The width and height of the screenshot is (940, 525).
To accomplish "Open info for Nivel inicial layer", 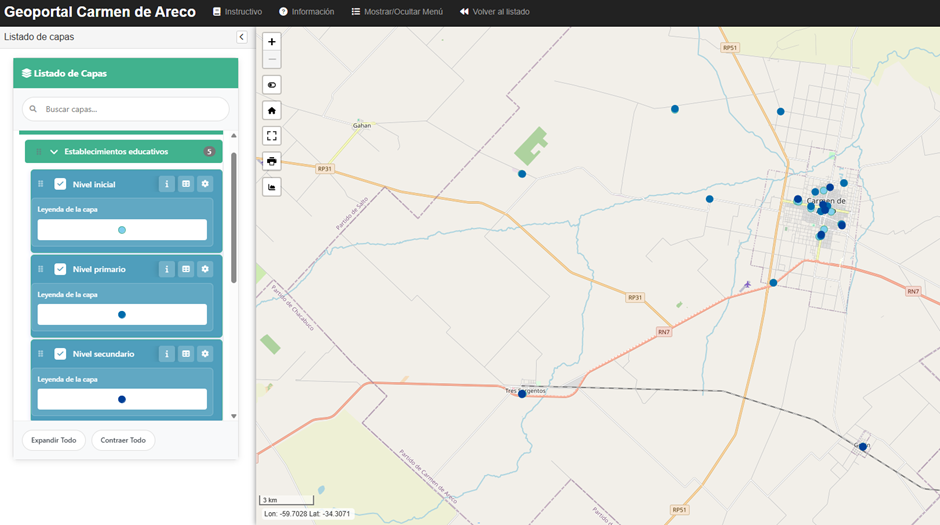I will (167, 184).
